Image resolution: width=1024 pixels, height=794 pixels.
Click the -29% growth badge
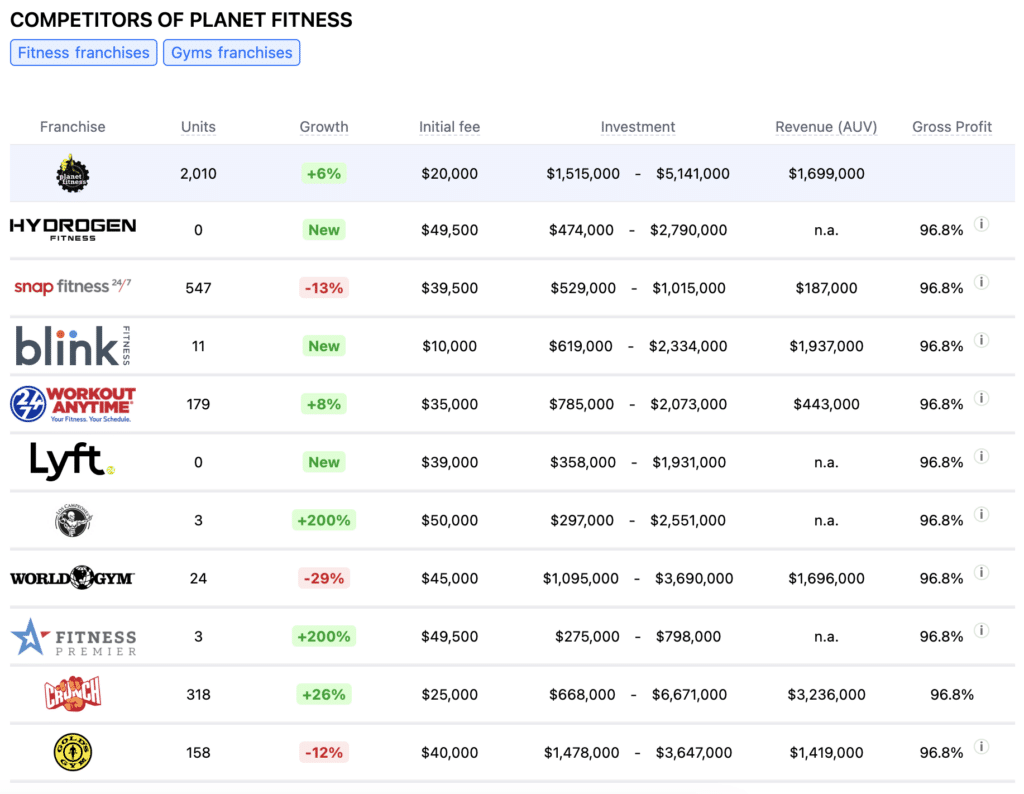point(324,579)
